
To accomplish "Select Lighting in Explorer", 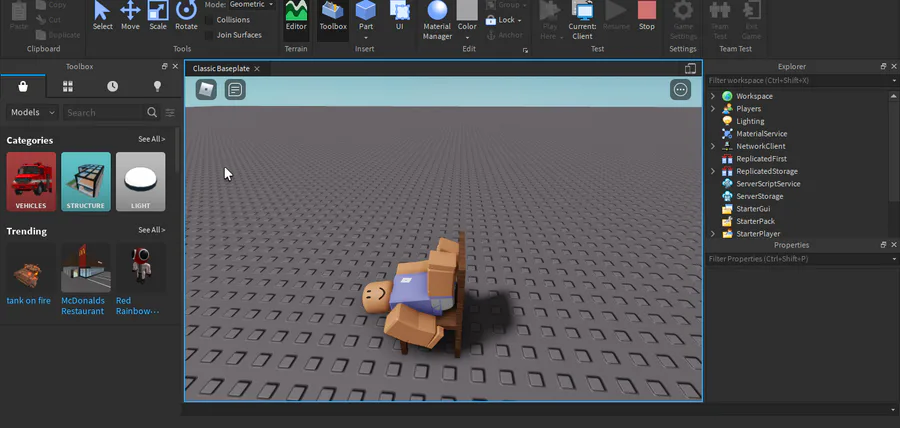I will (x=750, y=122).
